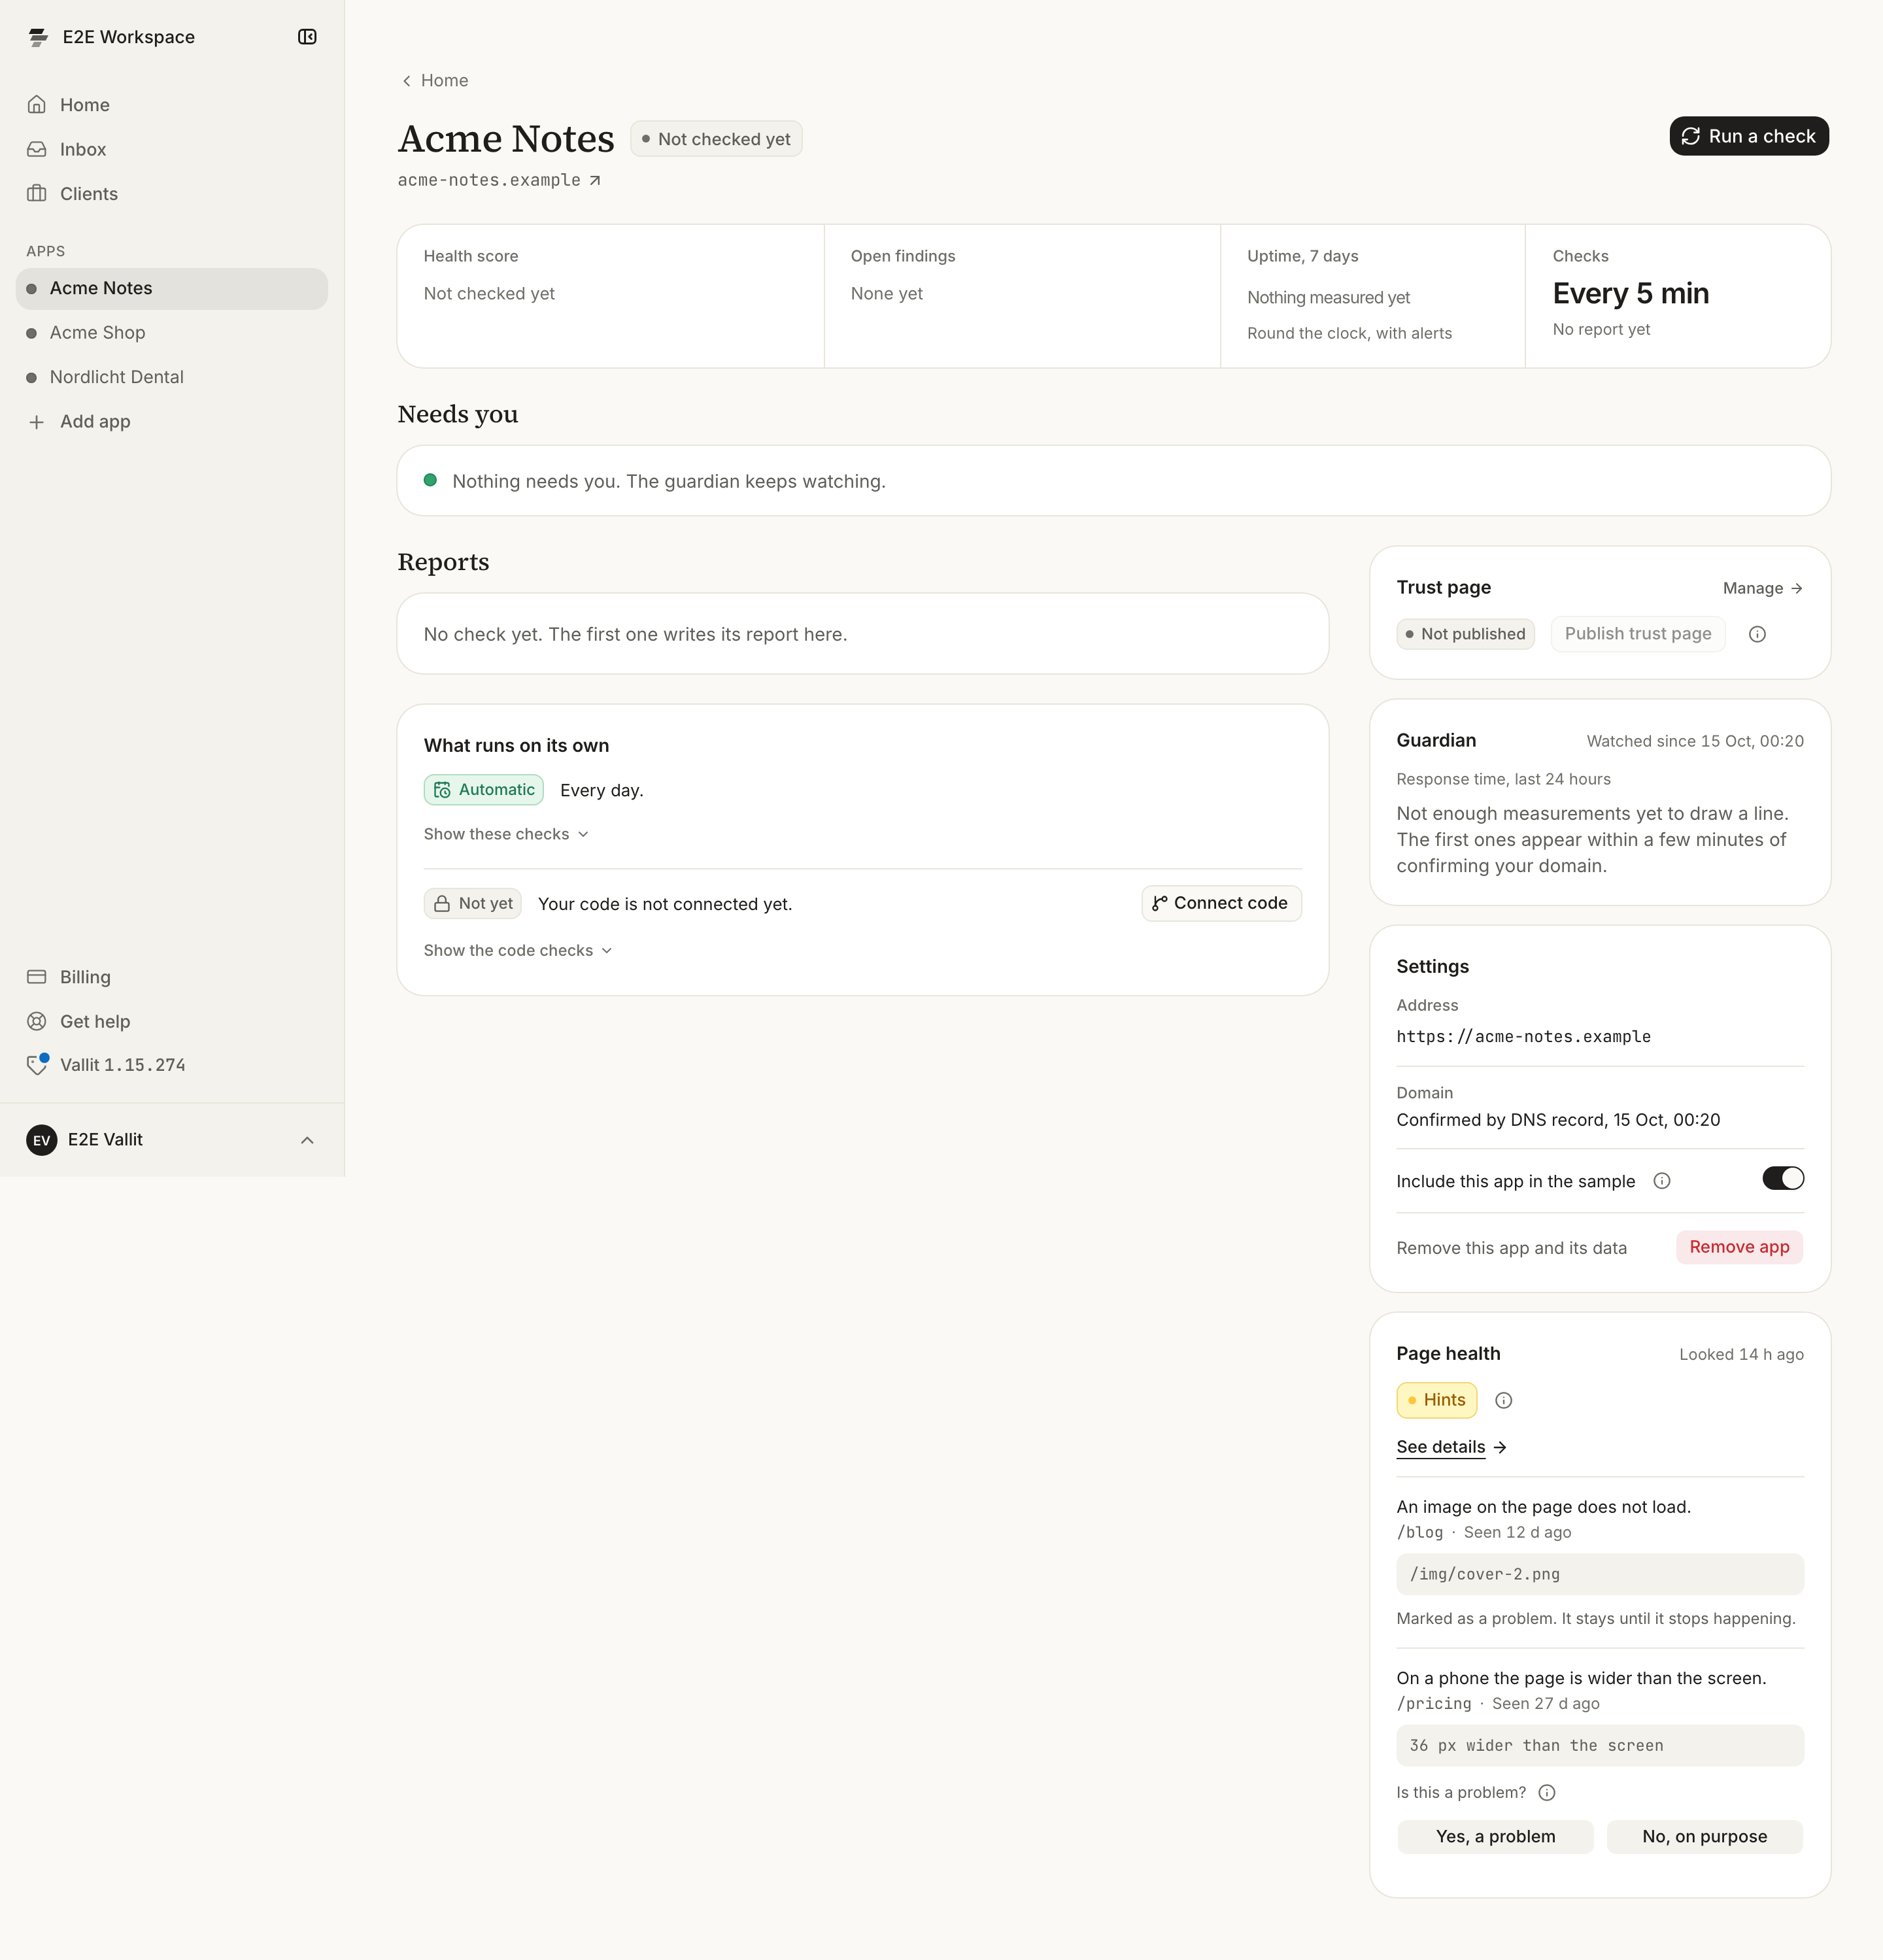Open the Inbox section
Screen dimensions: 1883x1960
coord(172,149)
